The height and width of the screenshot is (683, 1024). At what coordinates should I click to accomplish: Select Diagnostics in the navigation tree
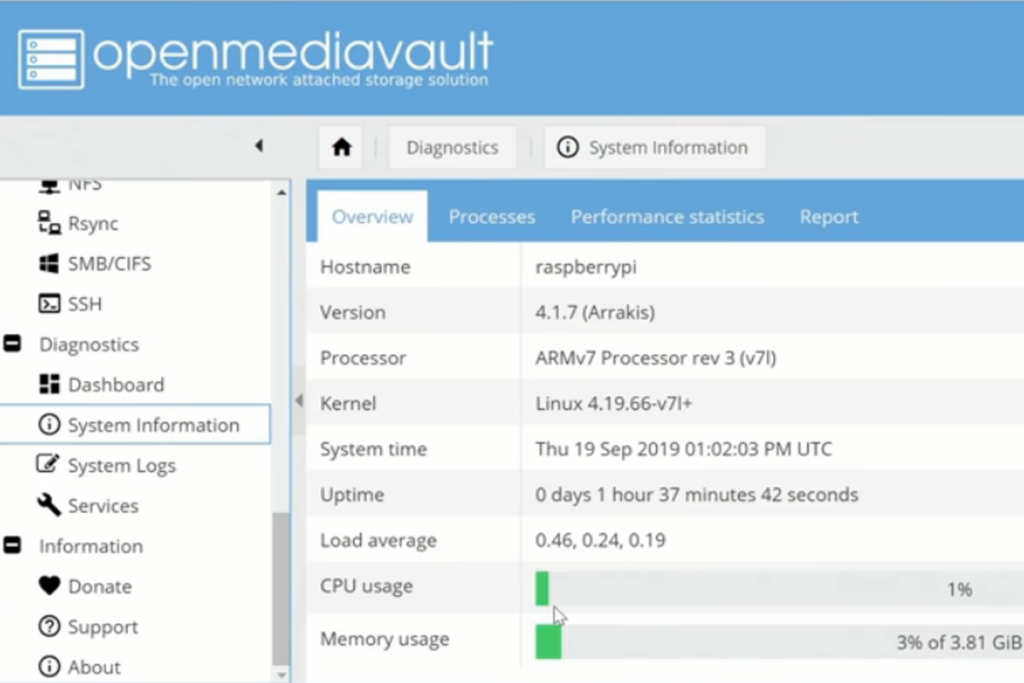tap(89, 344)
